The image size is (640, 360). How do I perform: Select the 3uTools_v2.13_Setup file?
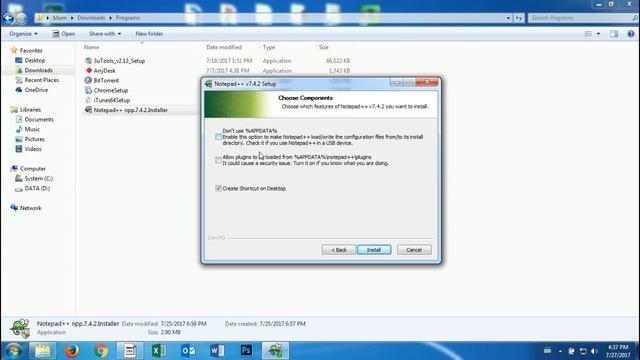click(119, 61)
